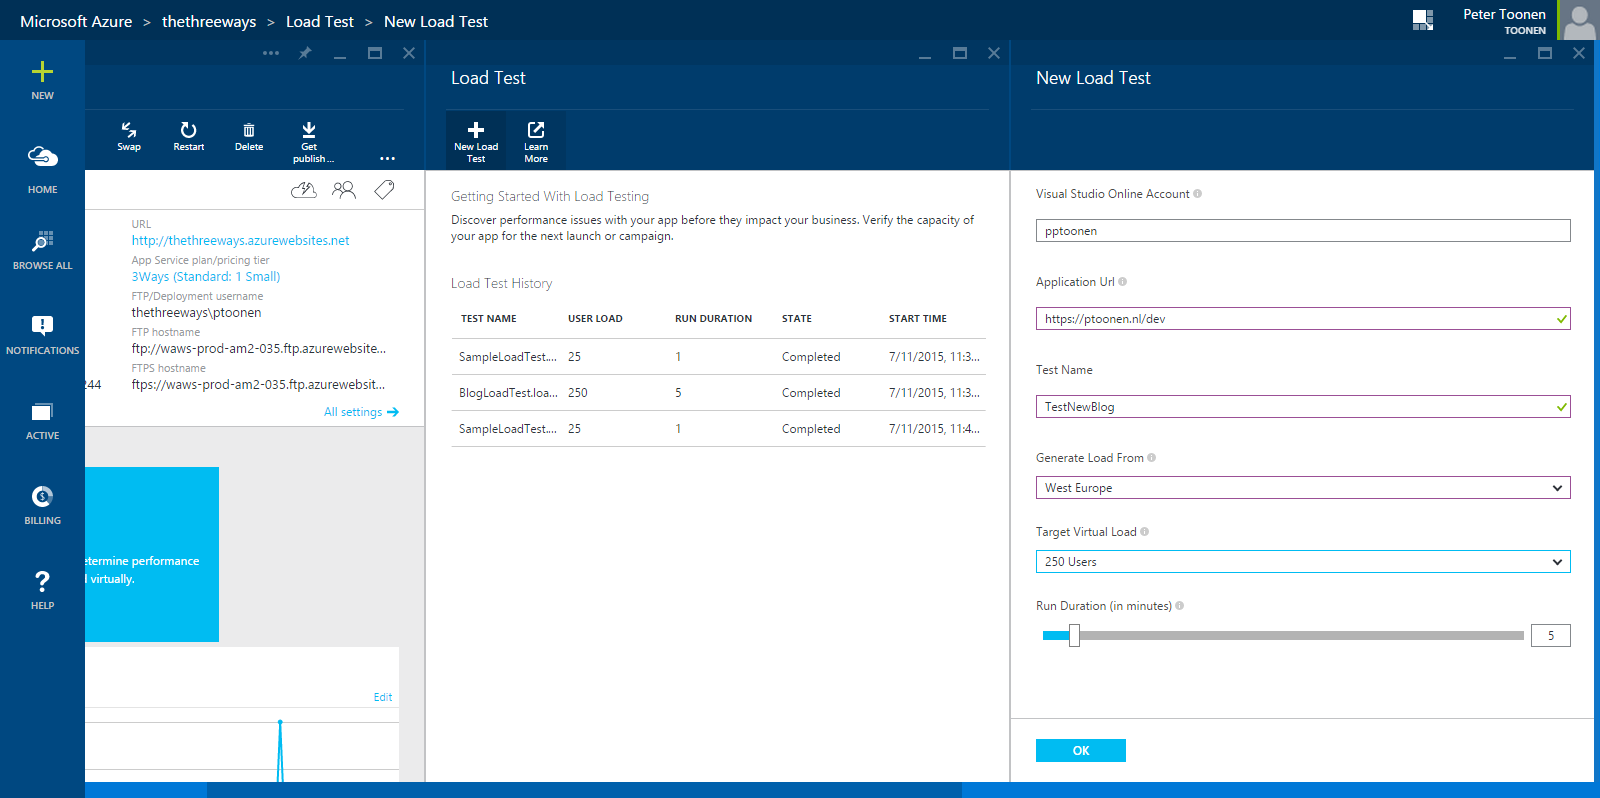Viewport: 1600px width, 798px height.
Task: Click the Run Duration slider track
Action: 1283,635
